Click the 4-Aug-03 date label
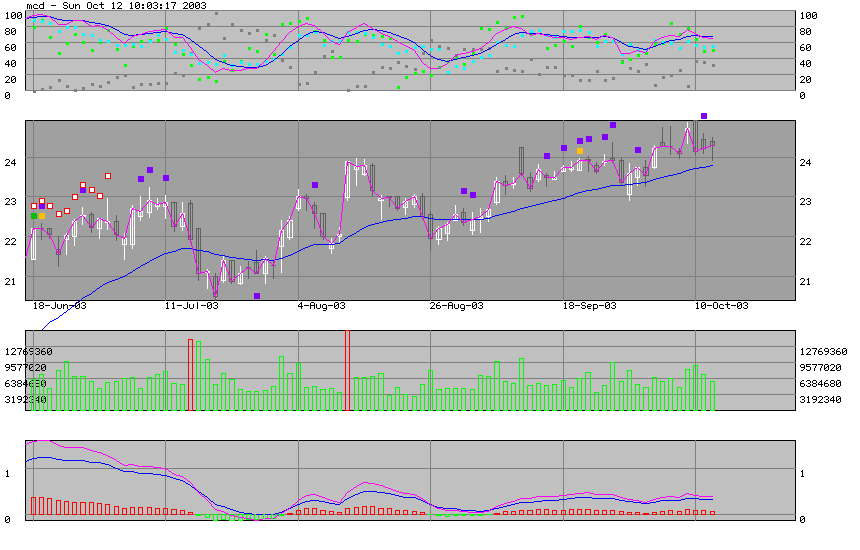The height and width of the screenshot is (550, 860). coord(322,305)
